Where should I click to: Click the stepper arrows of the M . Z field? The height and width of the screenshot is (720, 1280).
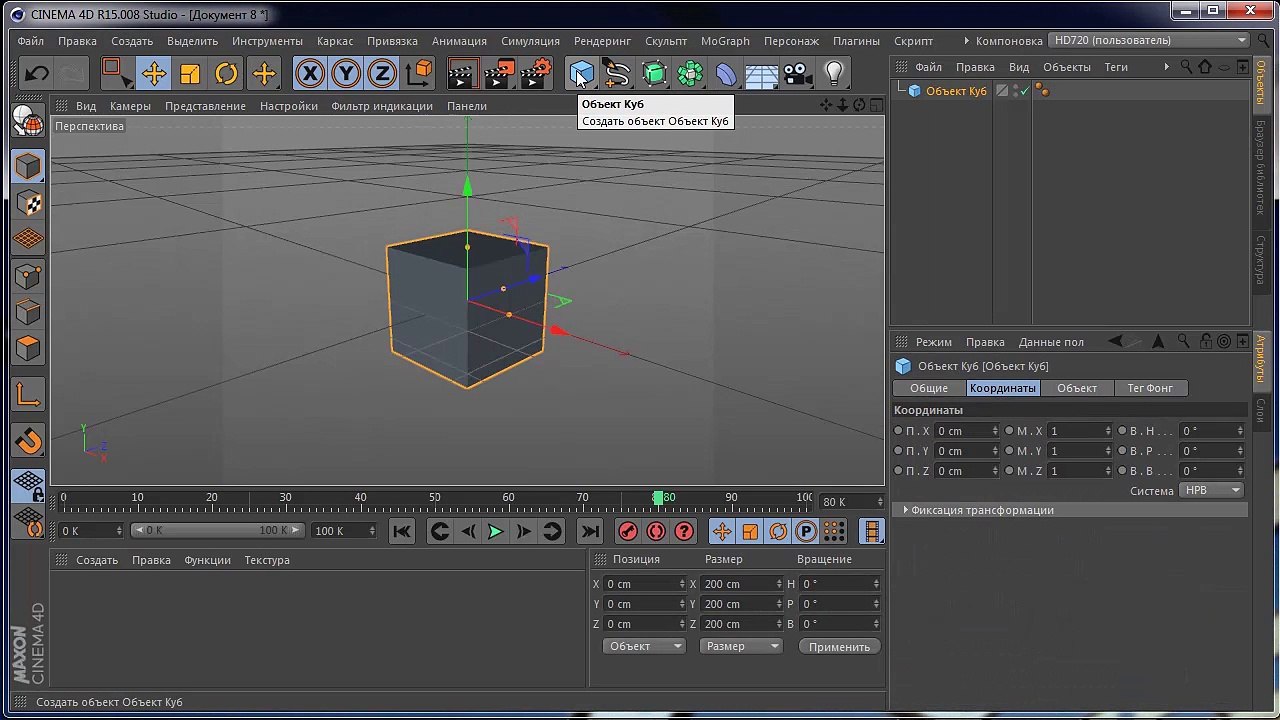[x=1107, y=471]
